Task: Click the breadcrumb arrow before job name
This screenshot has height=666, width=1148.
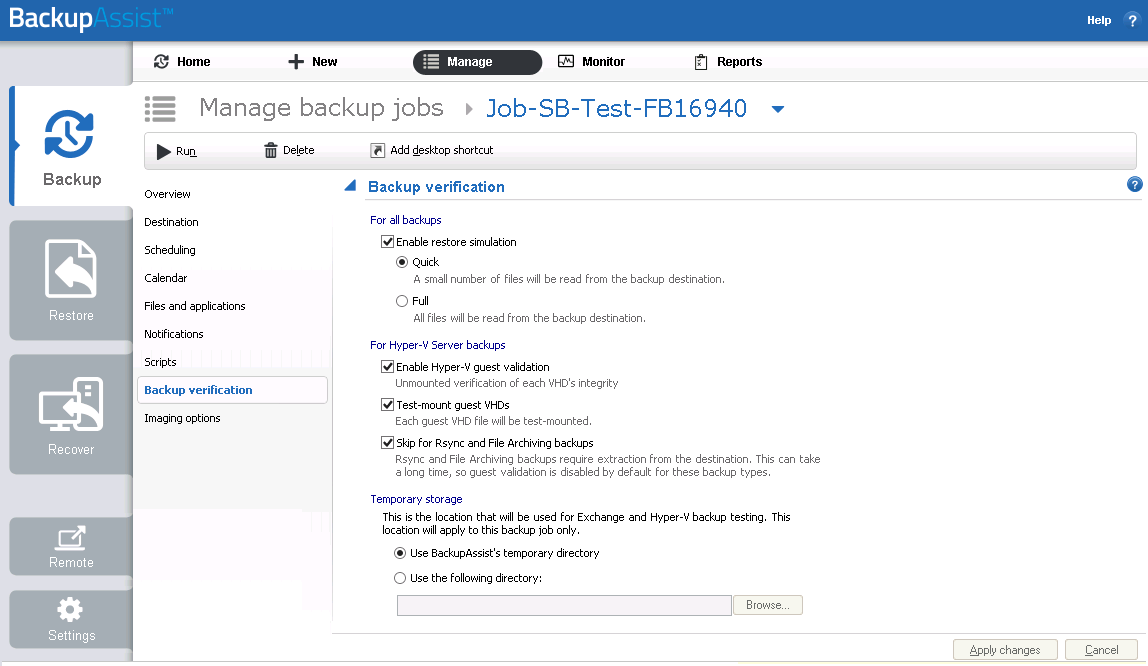Action: [x=469, y=109]
